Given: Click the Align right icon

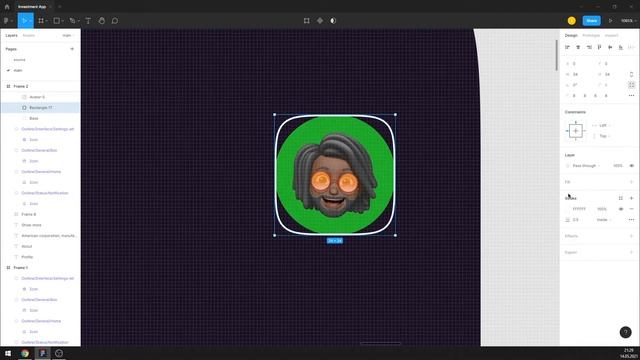Looking at the screenshot, I should 589,47.
